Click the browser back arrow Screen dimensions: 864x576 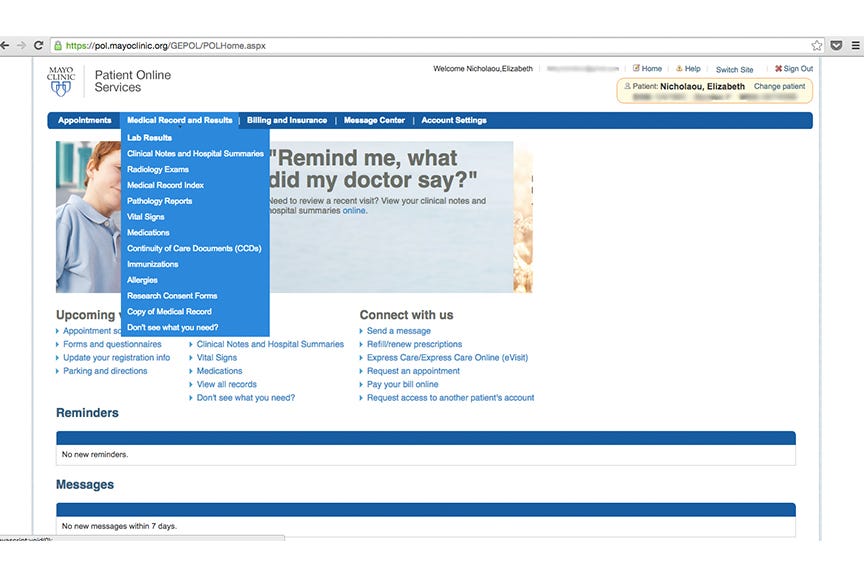(5, 46)
